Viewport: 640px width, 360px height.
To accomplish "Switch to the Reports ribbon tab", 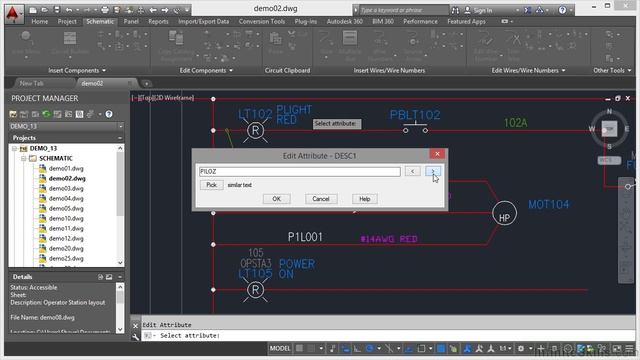I will tap(158, 21).
